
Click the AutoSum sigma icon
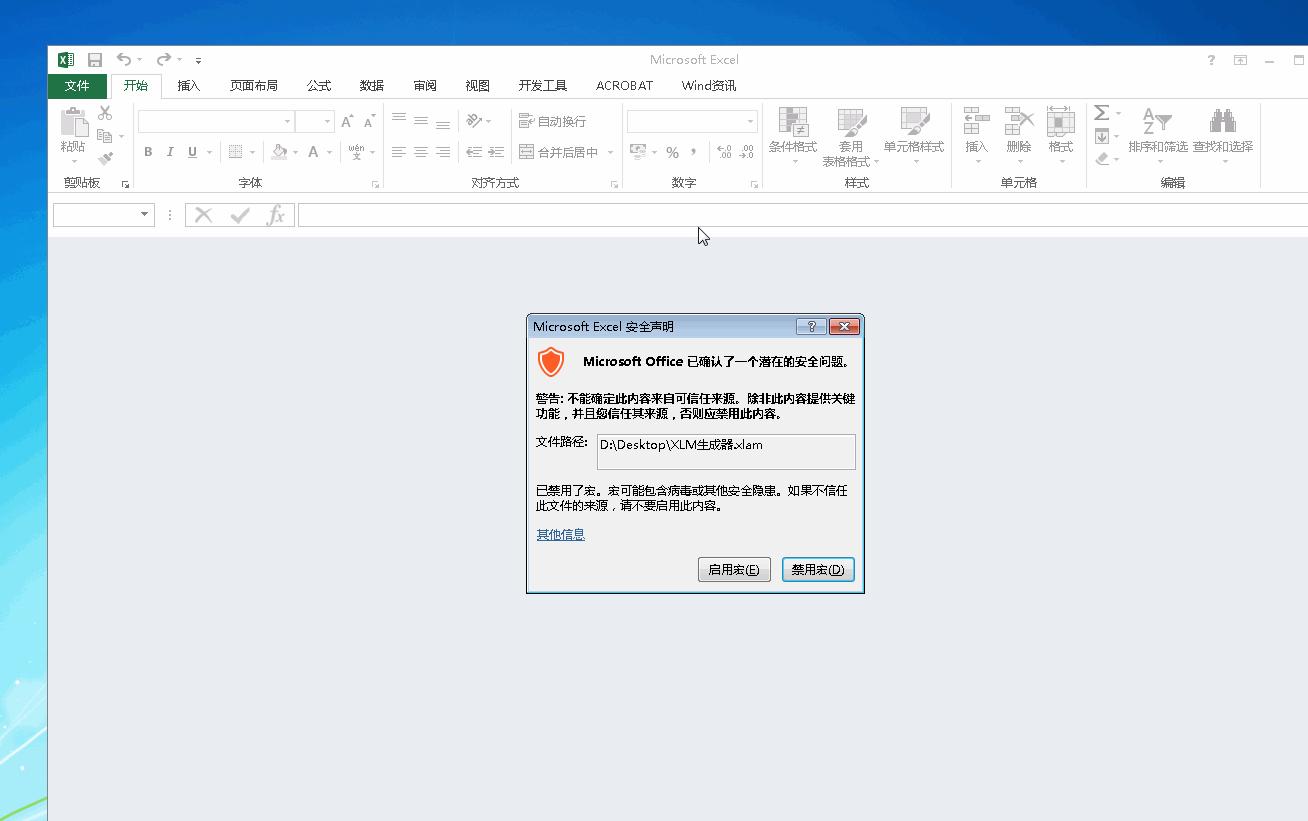click(1102, 113)
